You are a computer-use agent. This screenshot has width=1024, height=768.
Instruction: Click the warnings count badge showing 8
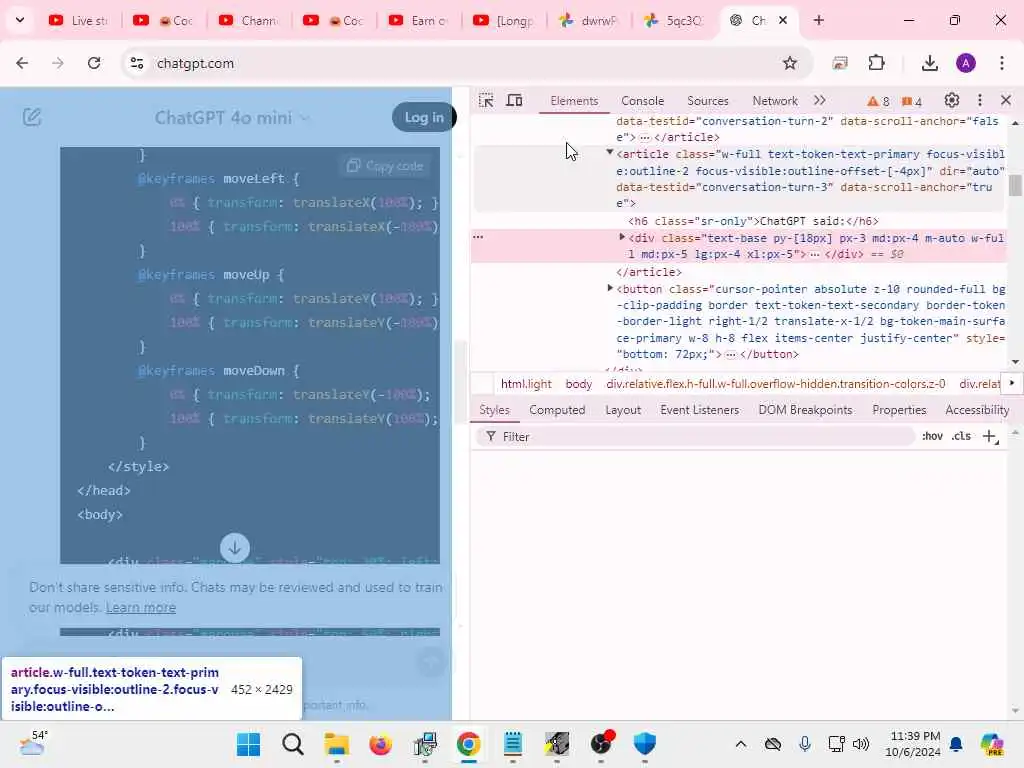(x=878, y=101)
